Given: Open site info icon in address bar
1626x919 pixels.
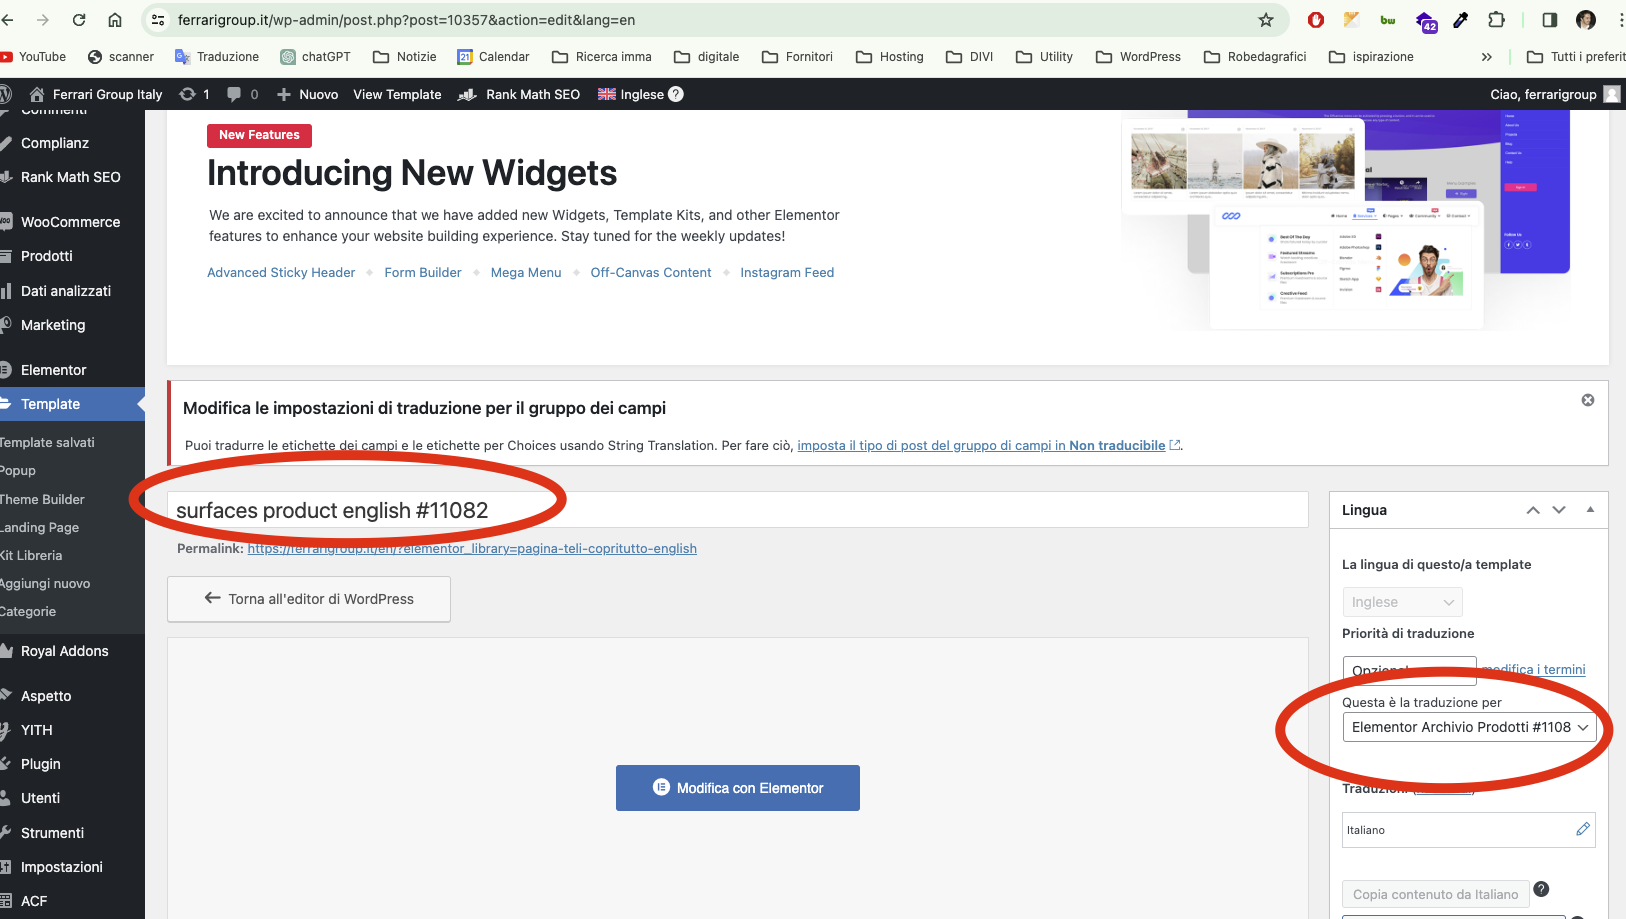Looking at the screenshot, I should pos(158,20).
